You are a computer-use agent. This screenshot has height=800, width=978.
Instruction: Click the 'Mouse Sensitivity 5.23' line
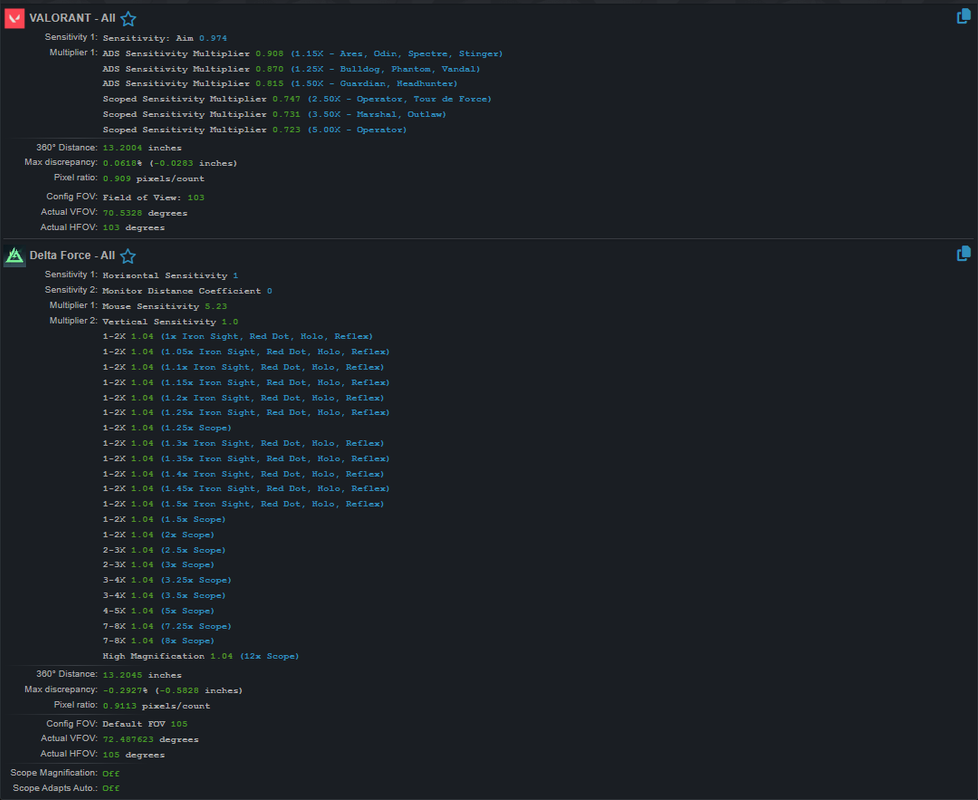point(165,307)
